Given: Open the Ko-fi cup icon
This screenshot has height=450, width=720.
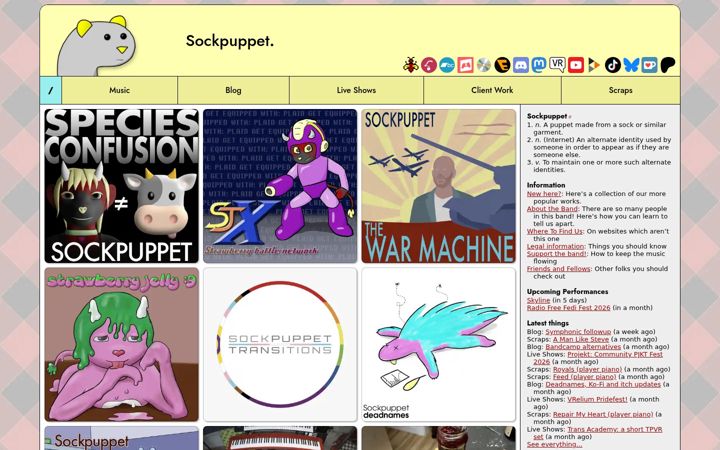Looking at the screenshot, I should coord(649,65).
